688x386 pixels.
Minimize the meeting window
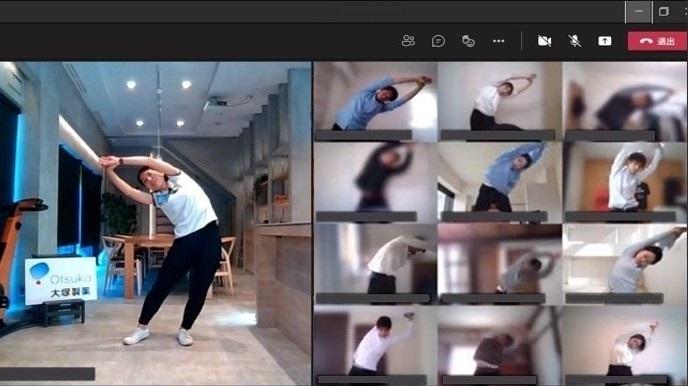pos(638,12)
